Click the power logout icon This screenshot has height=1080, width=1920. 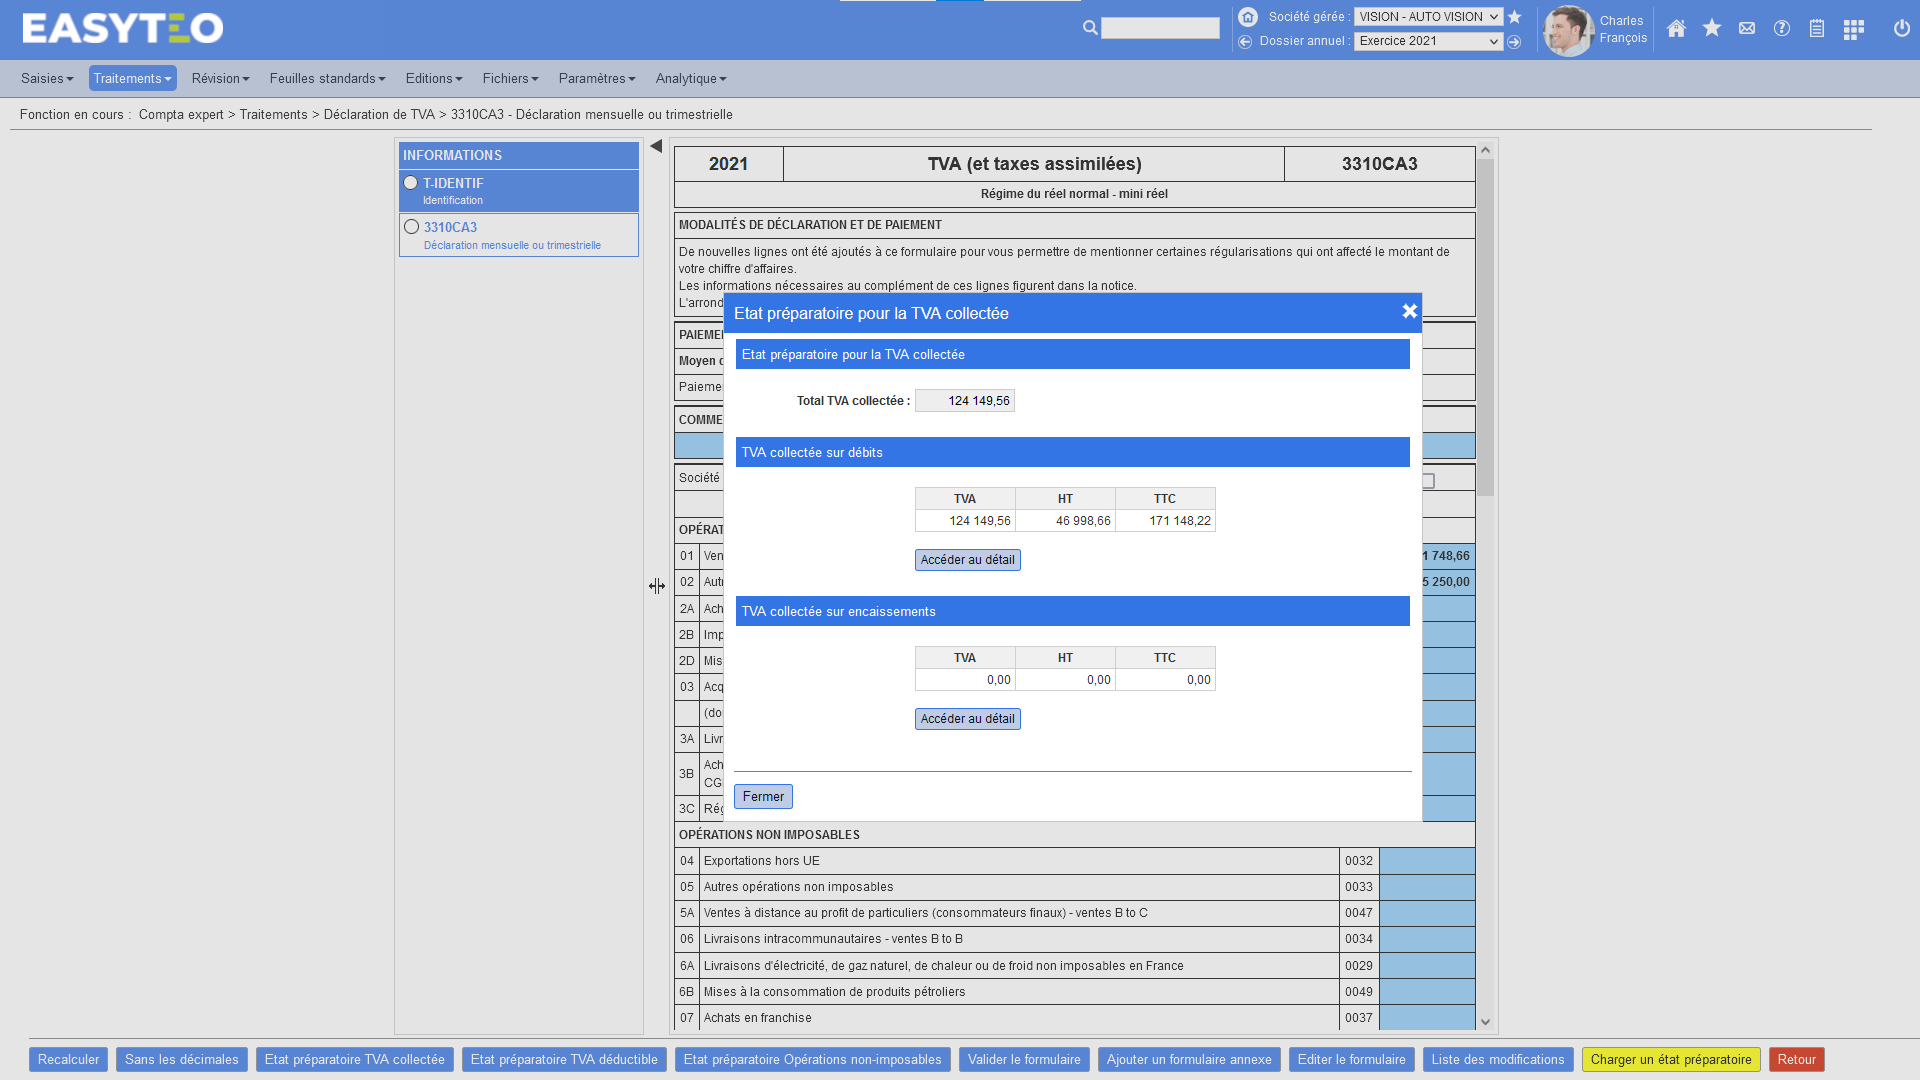(x=1901, y=29)
